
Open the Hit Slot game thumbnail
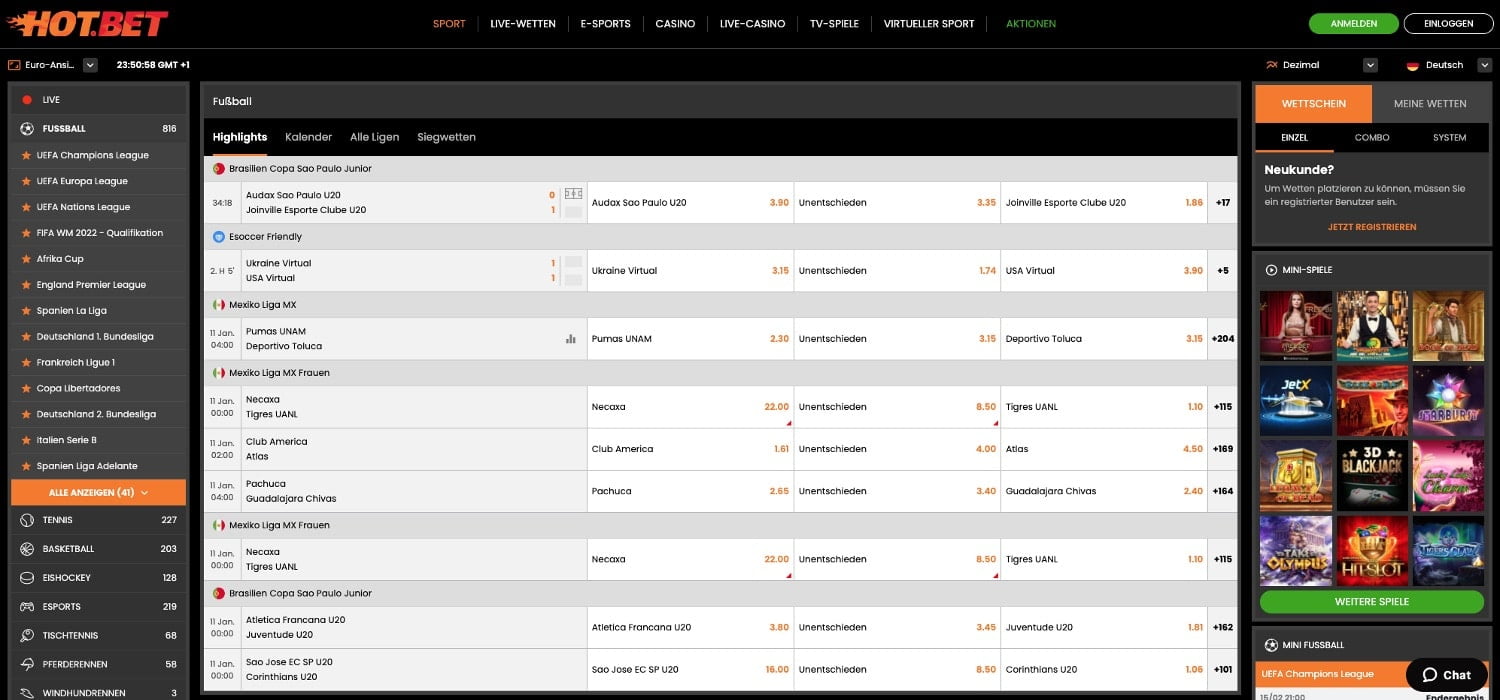coord(1372,550)
